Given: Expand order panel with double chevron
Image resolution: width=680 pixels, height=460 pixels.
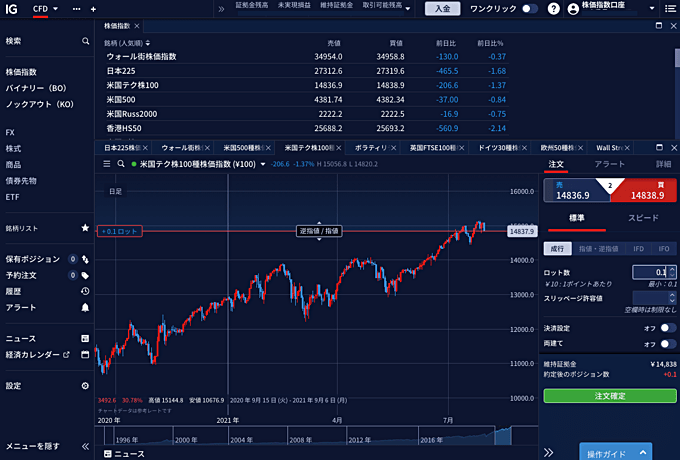Looking at the screenshot, I should click(x=549, y=453).
